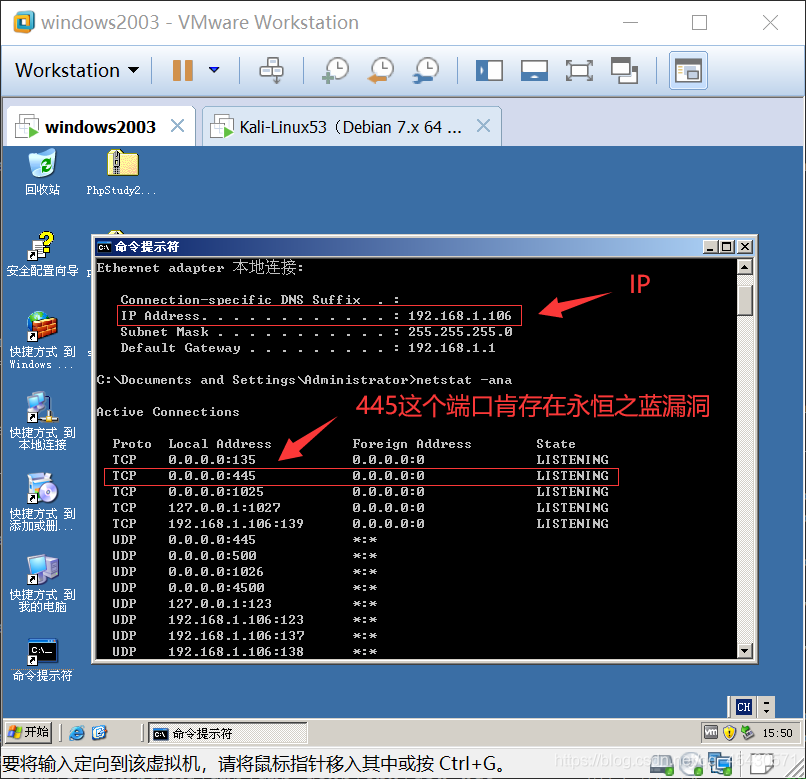Select the My Computer shortcut icon
Screen dimensions: 806x779
click(42, 583)
